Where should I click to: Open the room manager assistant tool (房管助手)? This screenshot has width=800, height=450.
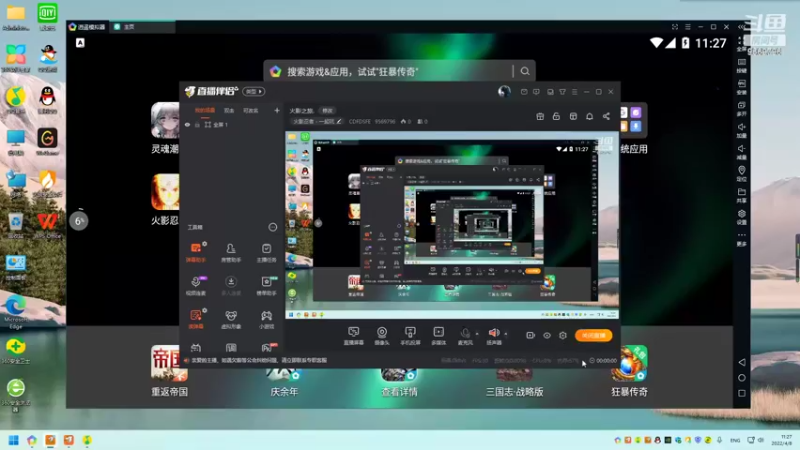(231, 252)
